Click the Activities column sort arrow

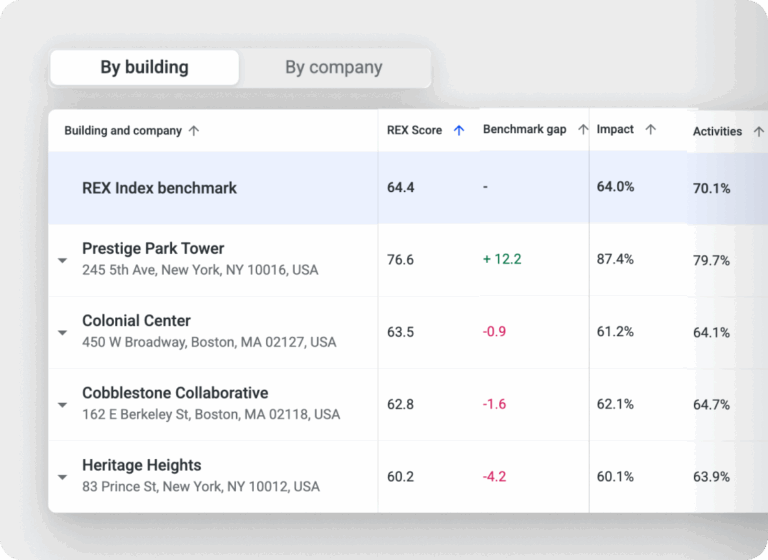pyautogui.click(x=759, y=131)
